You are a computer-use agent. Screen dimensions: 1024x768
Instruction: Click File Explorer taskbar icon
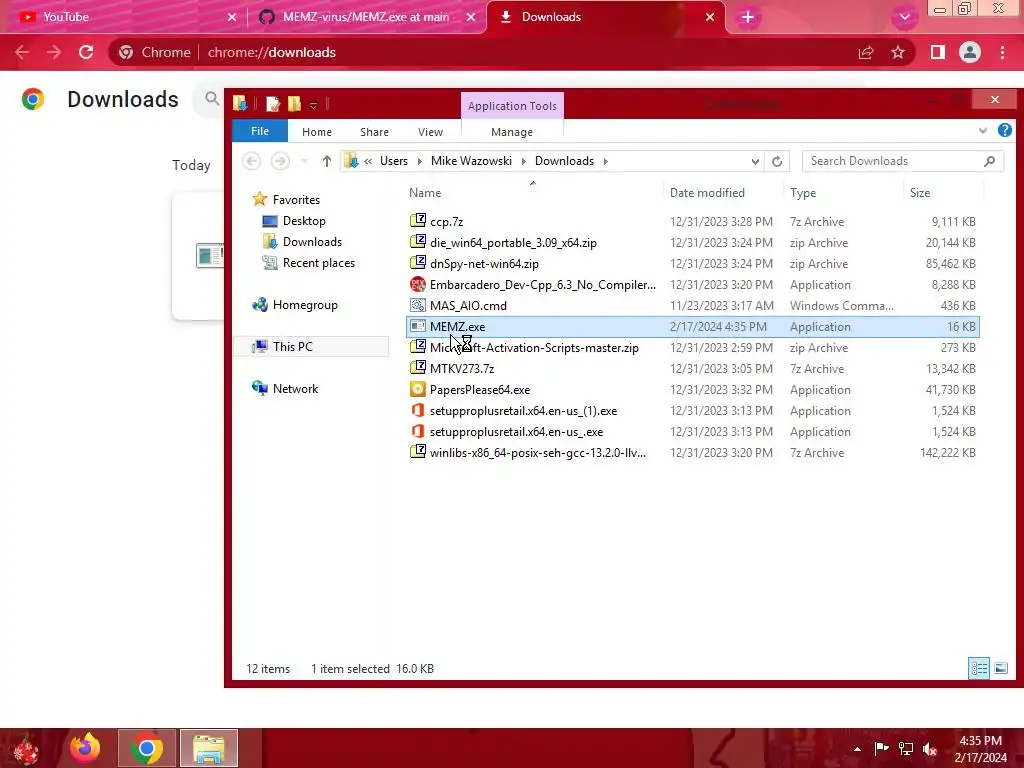pos(209,748)
